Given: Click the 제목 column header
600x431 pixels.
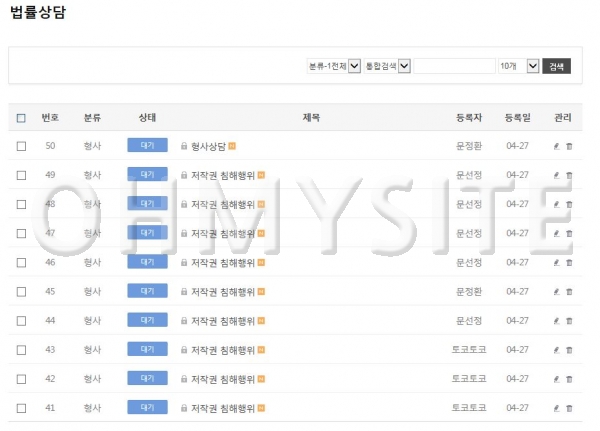Looking at the screenshot, I should 311,118.
